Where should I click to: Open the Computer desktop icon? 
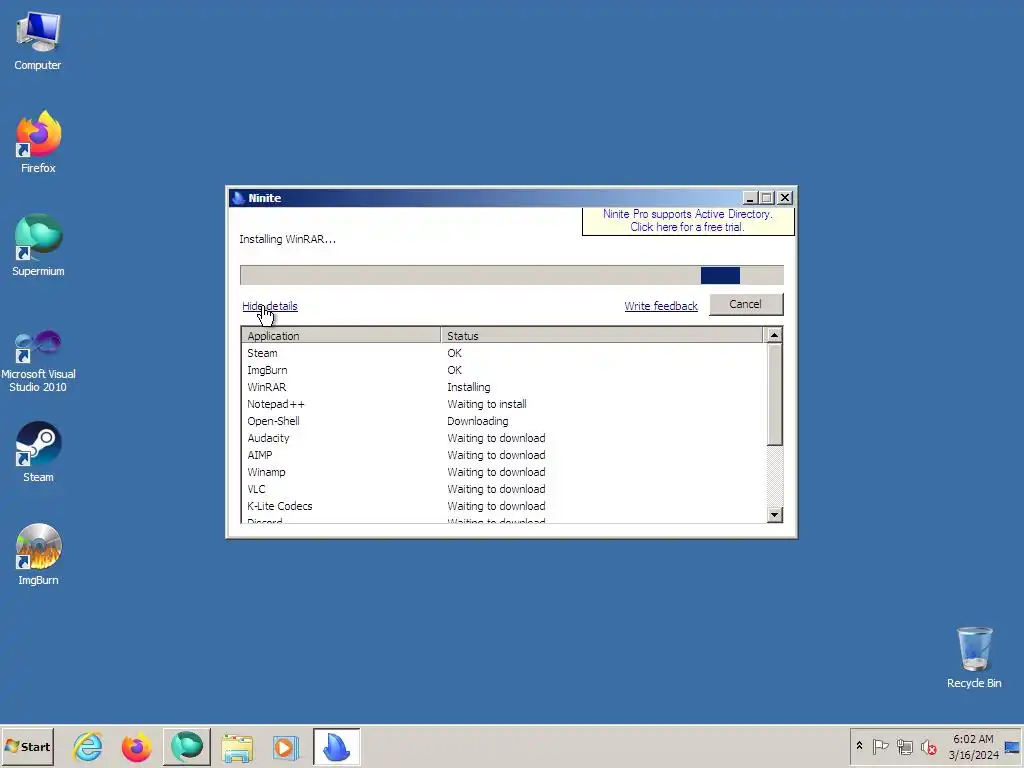point(38,40)
